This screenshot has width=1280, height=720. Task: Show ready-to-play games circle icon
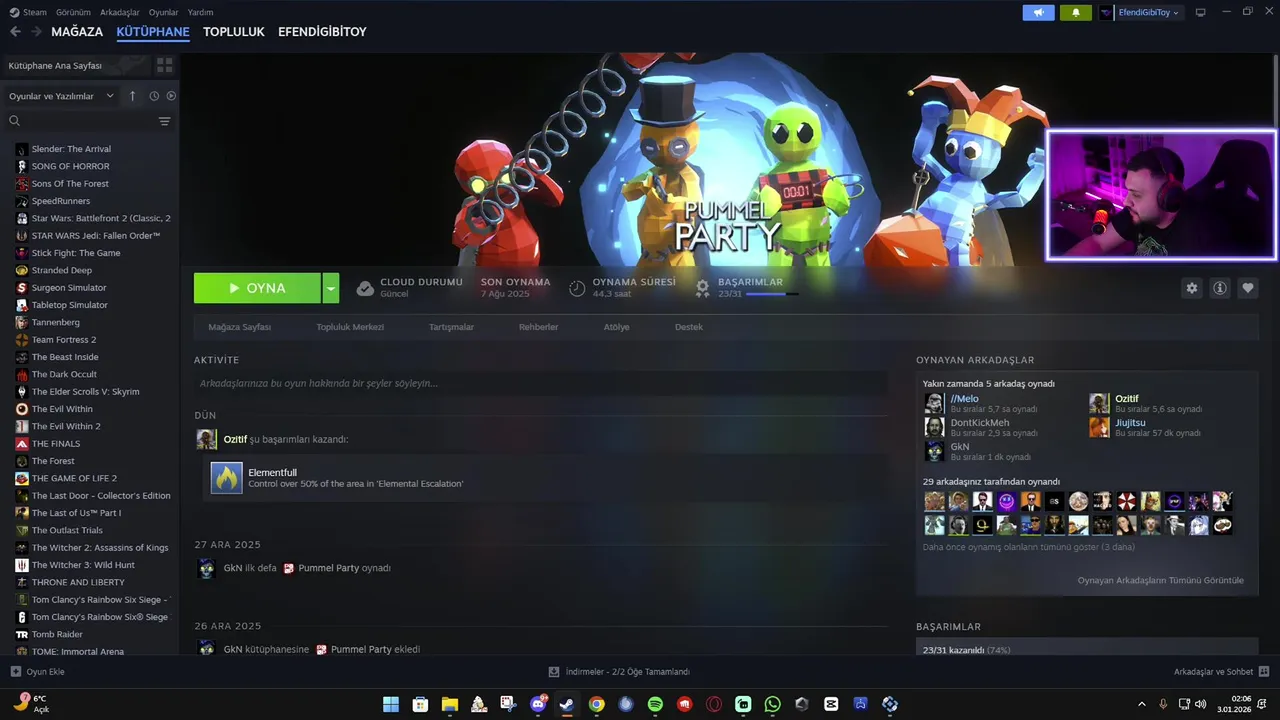tap(171, 96)
